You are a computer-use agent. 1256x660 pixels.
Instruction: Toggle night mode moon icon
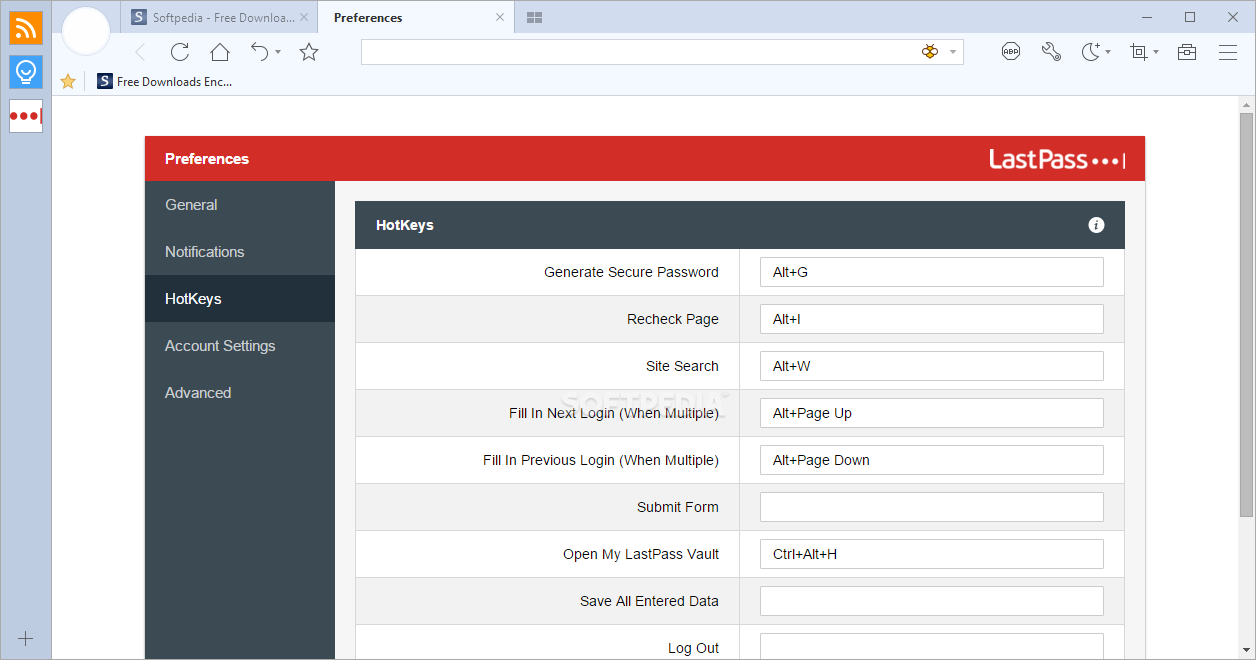[x=1091, y=52]
